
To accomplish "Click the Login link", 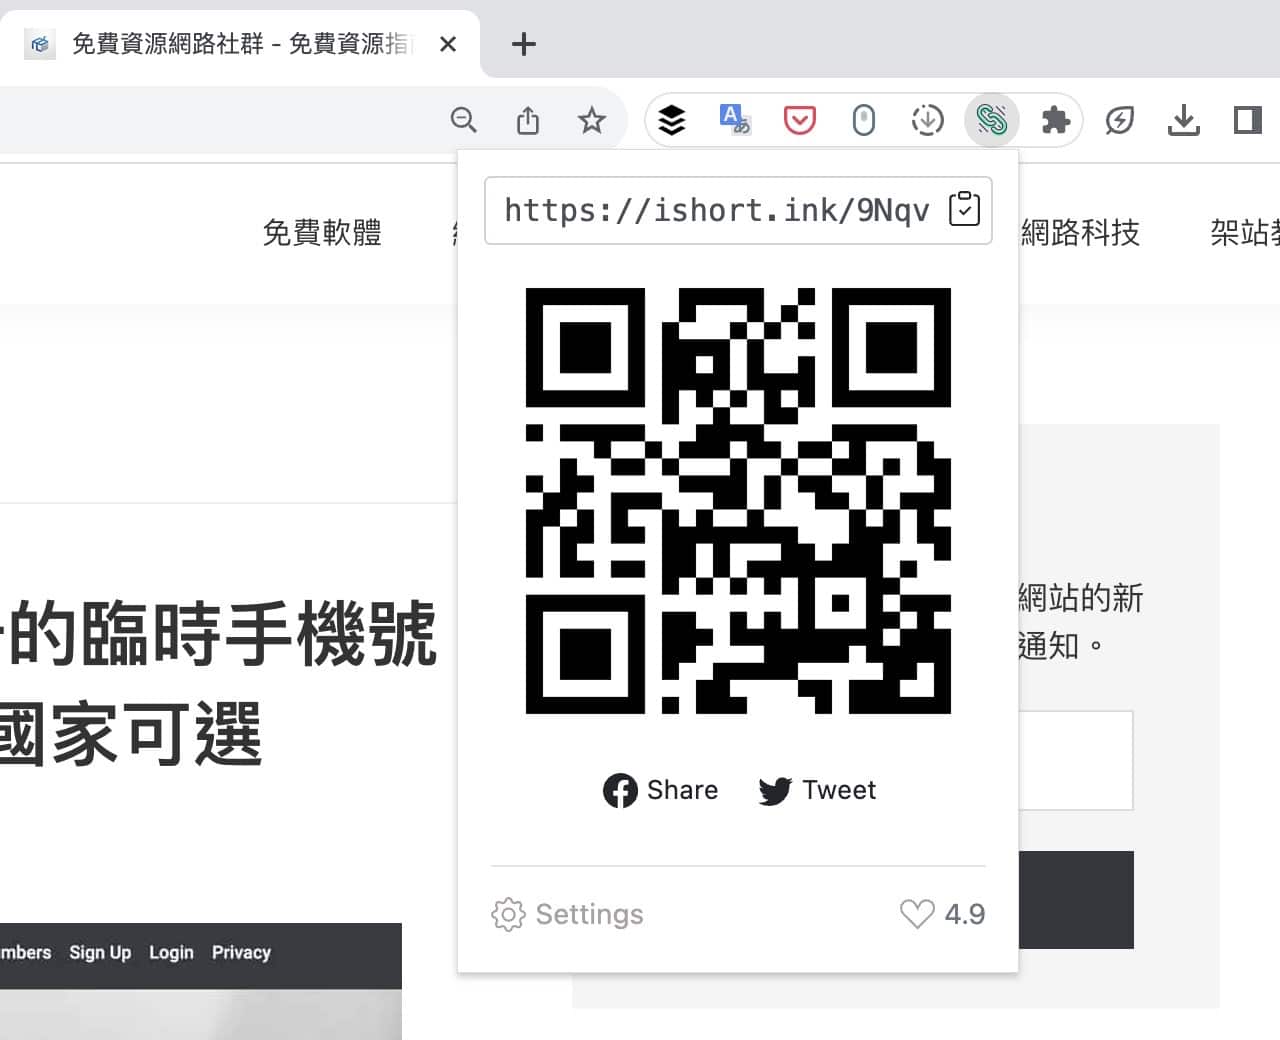I will 171,952.
